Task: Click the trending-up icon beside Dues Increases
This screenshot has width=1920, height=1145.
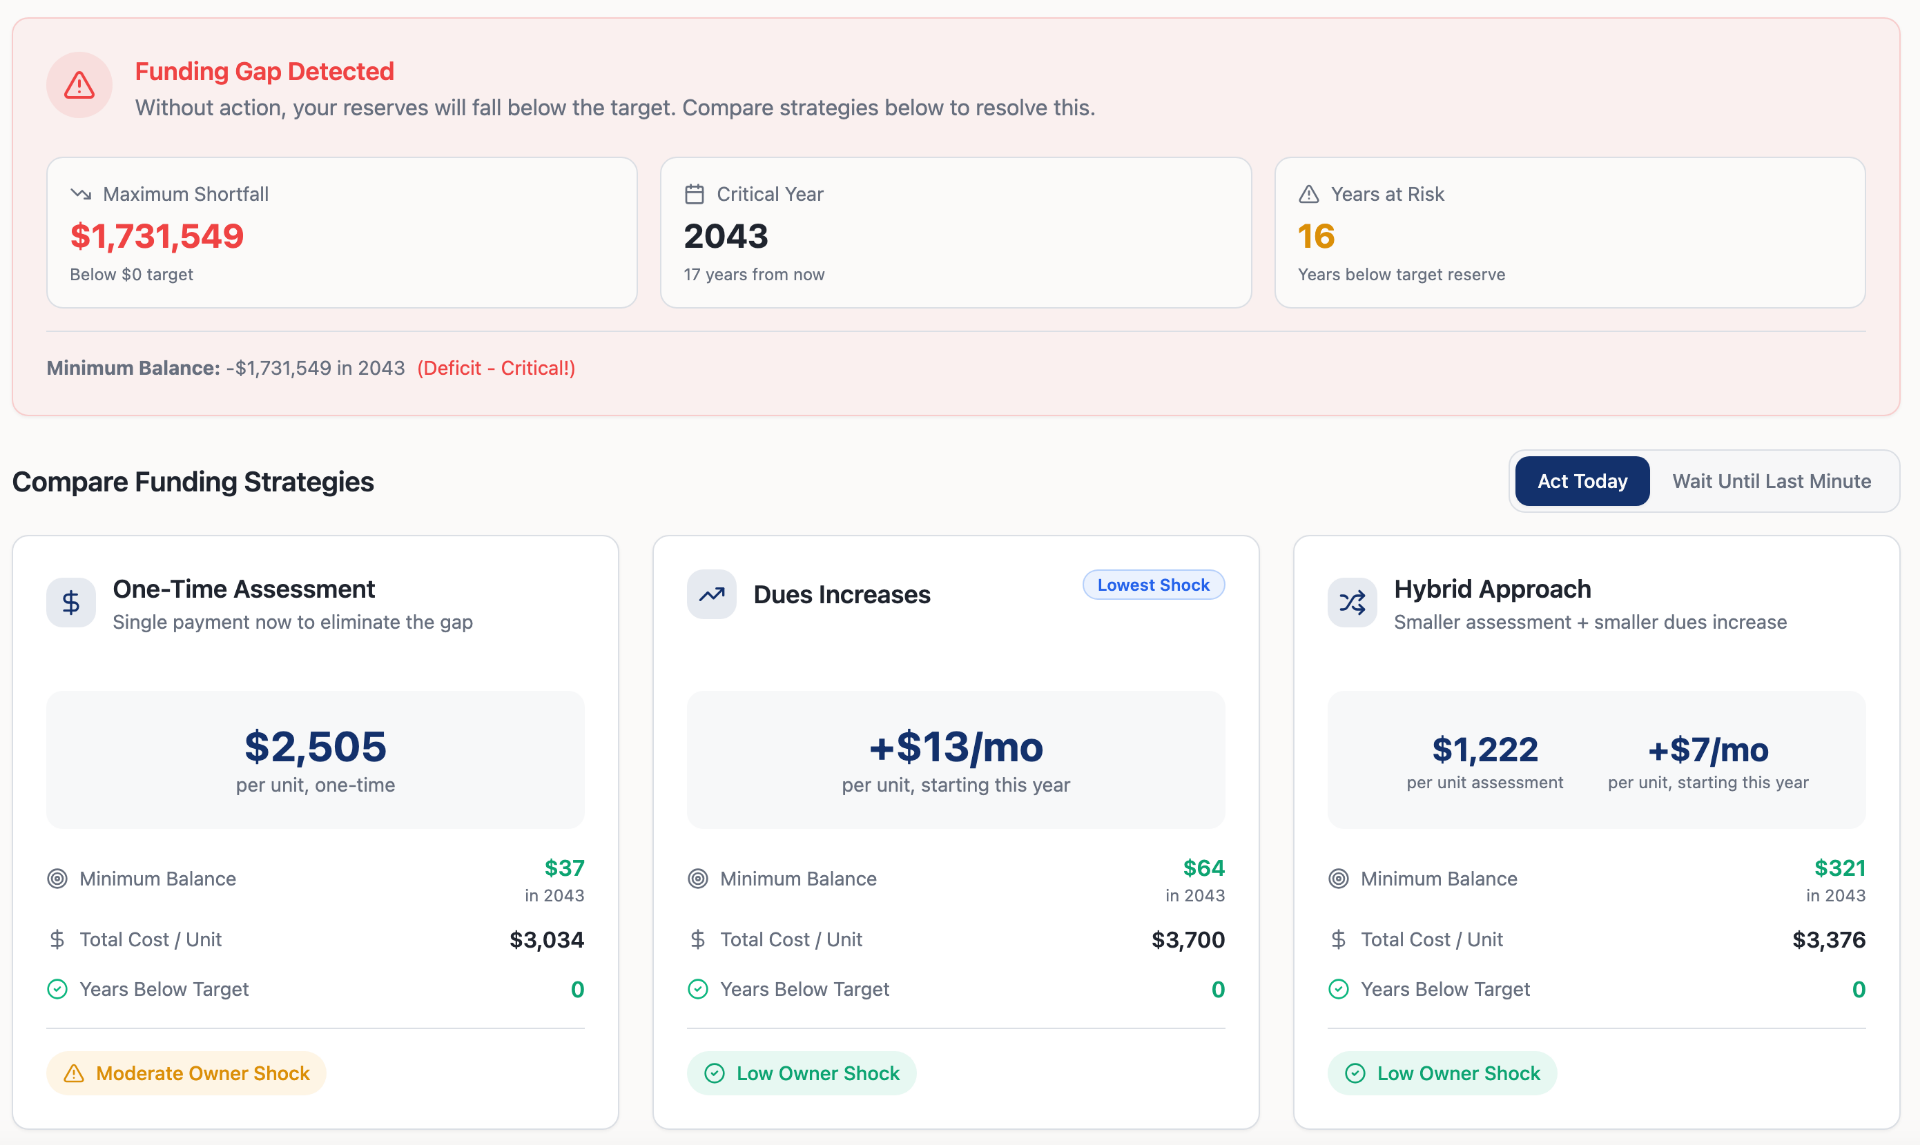Action: point(711,594)
